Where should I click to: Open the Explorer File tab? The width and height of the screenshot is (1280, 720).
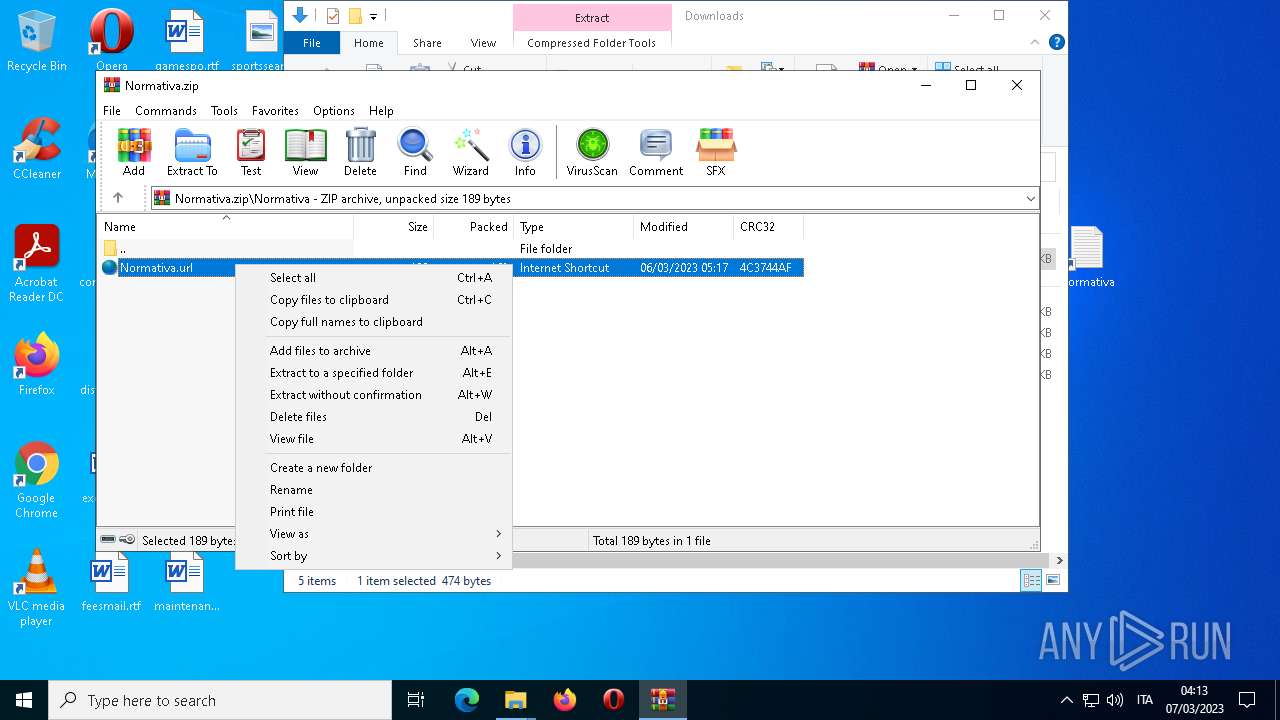(x=312, y=43)
